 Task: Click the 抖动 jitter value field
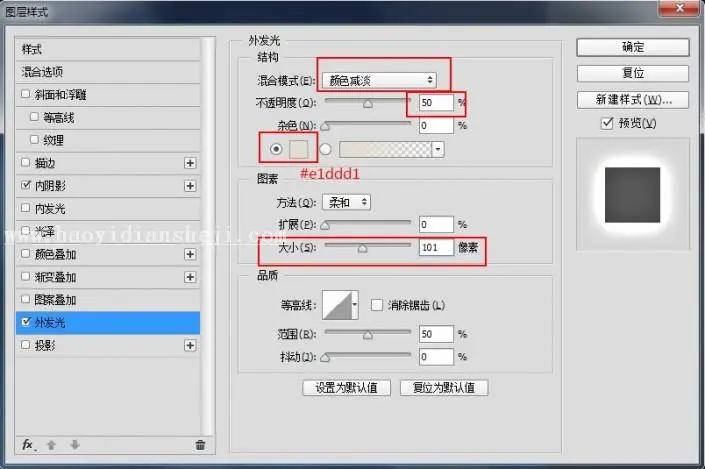pyautogui.click(x=436, y=357)
